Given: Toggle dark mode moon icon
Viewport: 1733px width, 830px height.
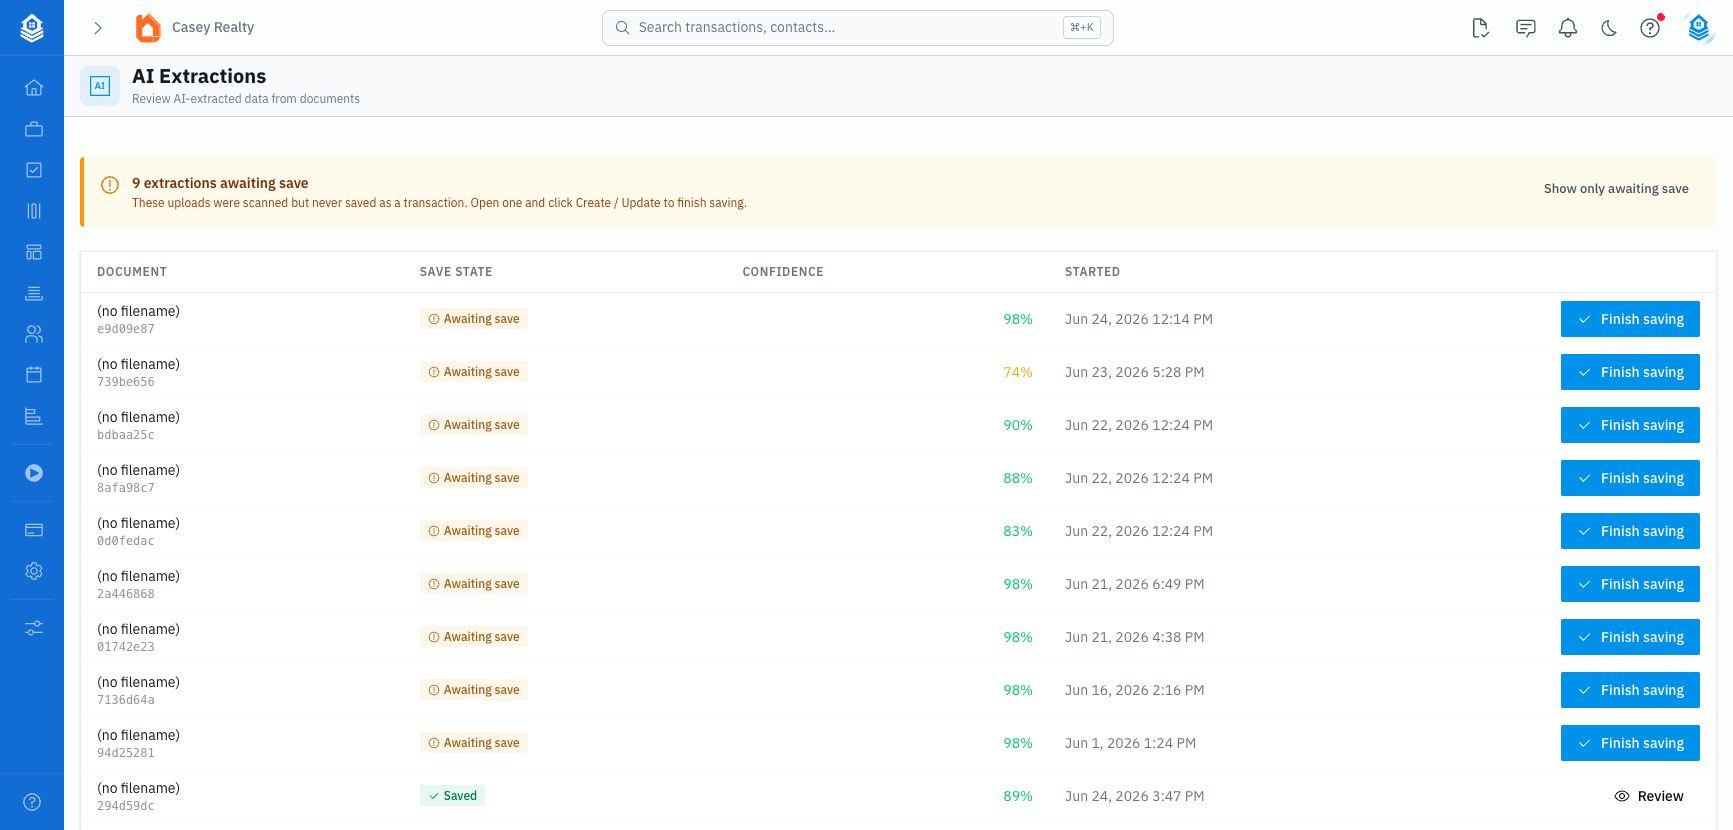Looking at the screenshot, I should pyautogui.click(x=1609, y=28).
